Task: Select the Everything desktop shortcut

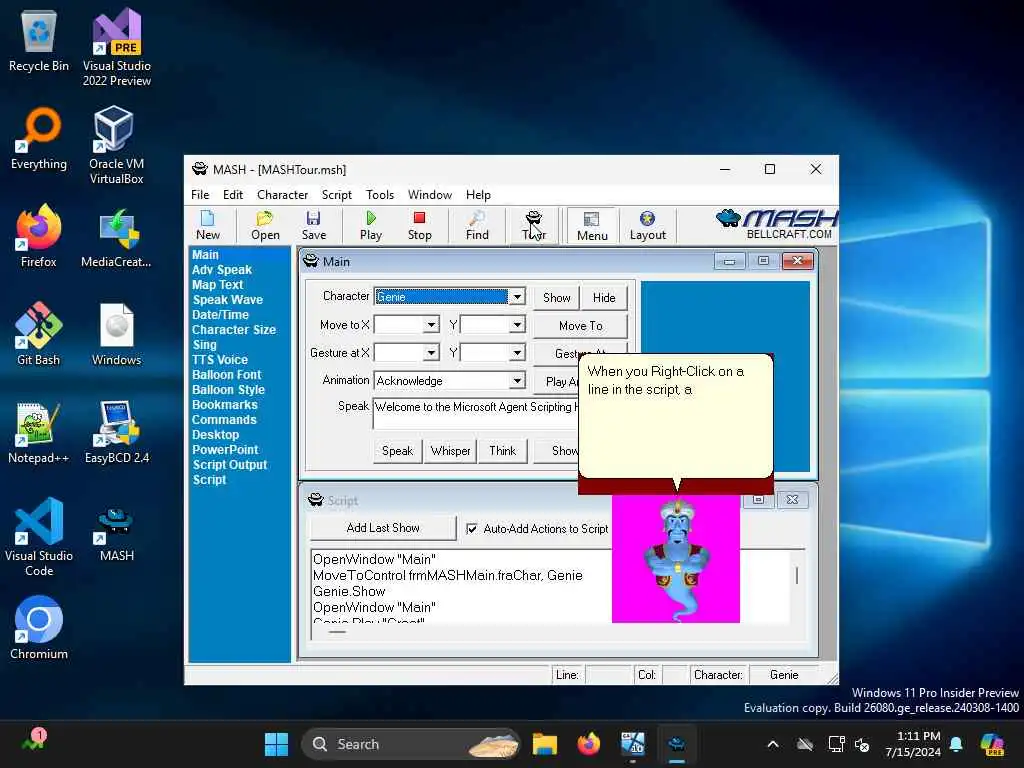Action: 39,139
